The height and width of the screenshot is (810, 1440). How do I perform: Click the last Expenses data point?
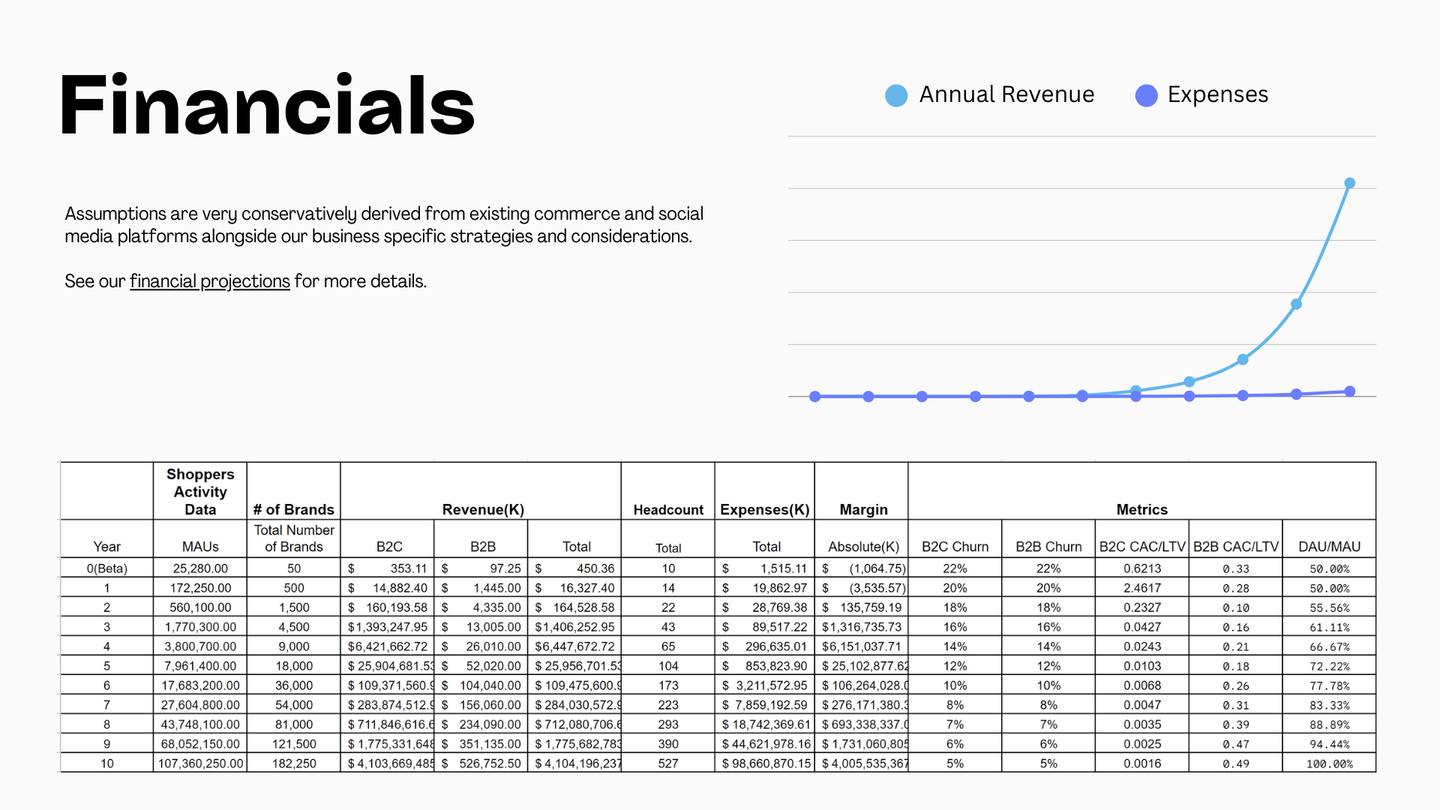click(1349, 391)
